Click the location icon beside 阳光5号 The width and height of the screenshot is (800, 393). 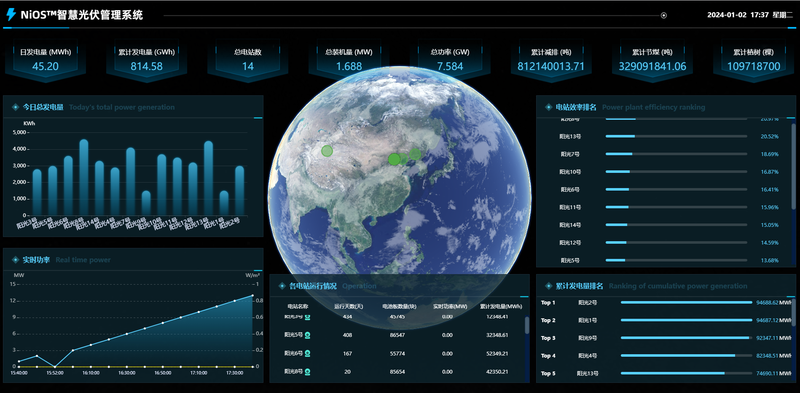pyautogui.click(x=308, y=335)
